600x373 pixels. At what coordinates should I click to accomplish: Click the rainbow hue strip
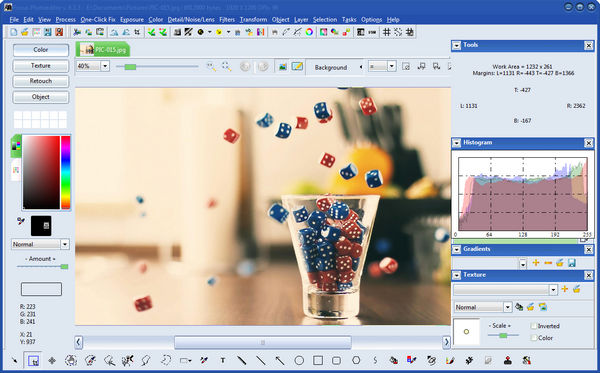(65, 173)
